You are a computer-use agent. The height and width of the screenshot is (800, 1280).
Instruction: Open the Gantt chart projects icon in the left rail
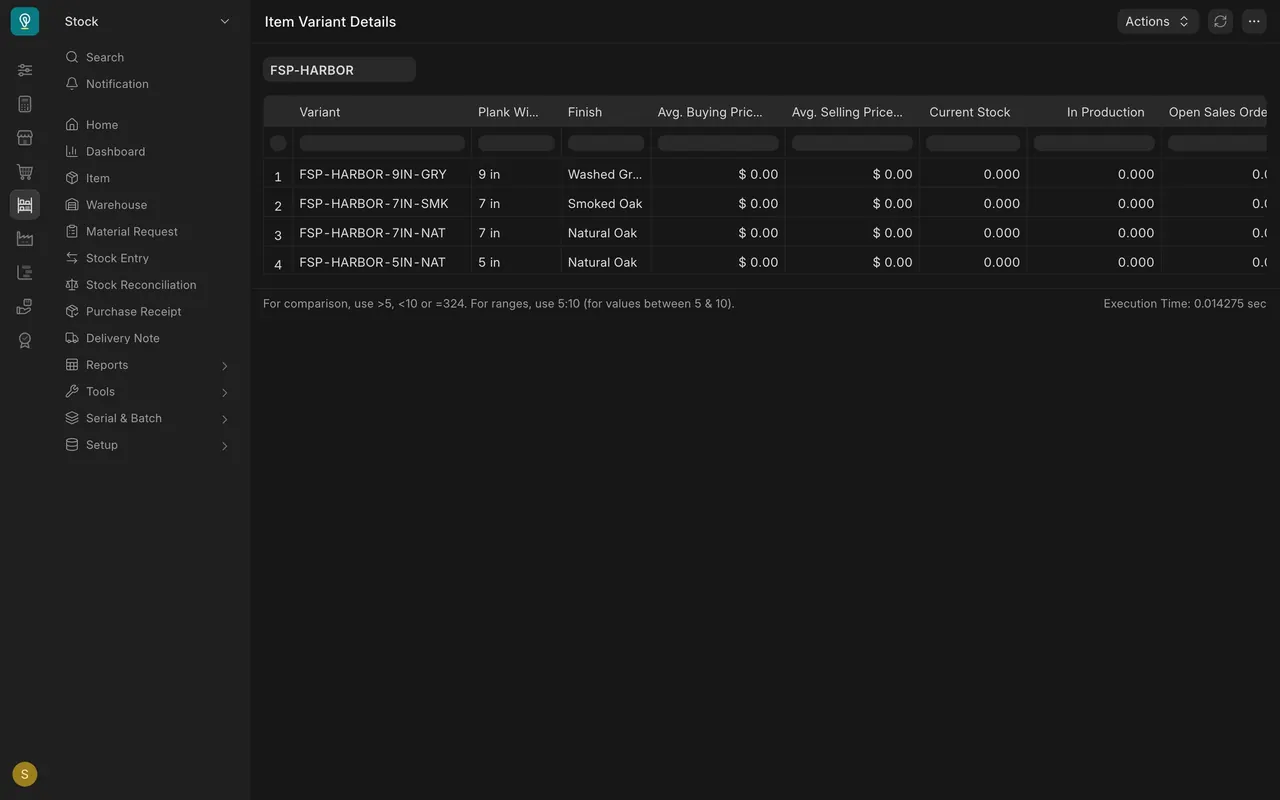[25, 273]
